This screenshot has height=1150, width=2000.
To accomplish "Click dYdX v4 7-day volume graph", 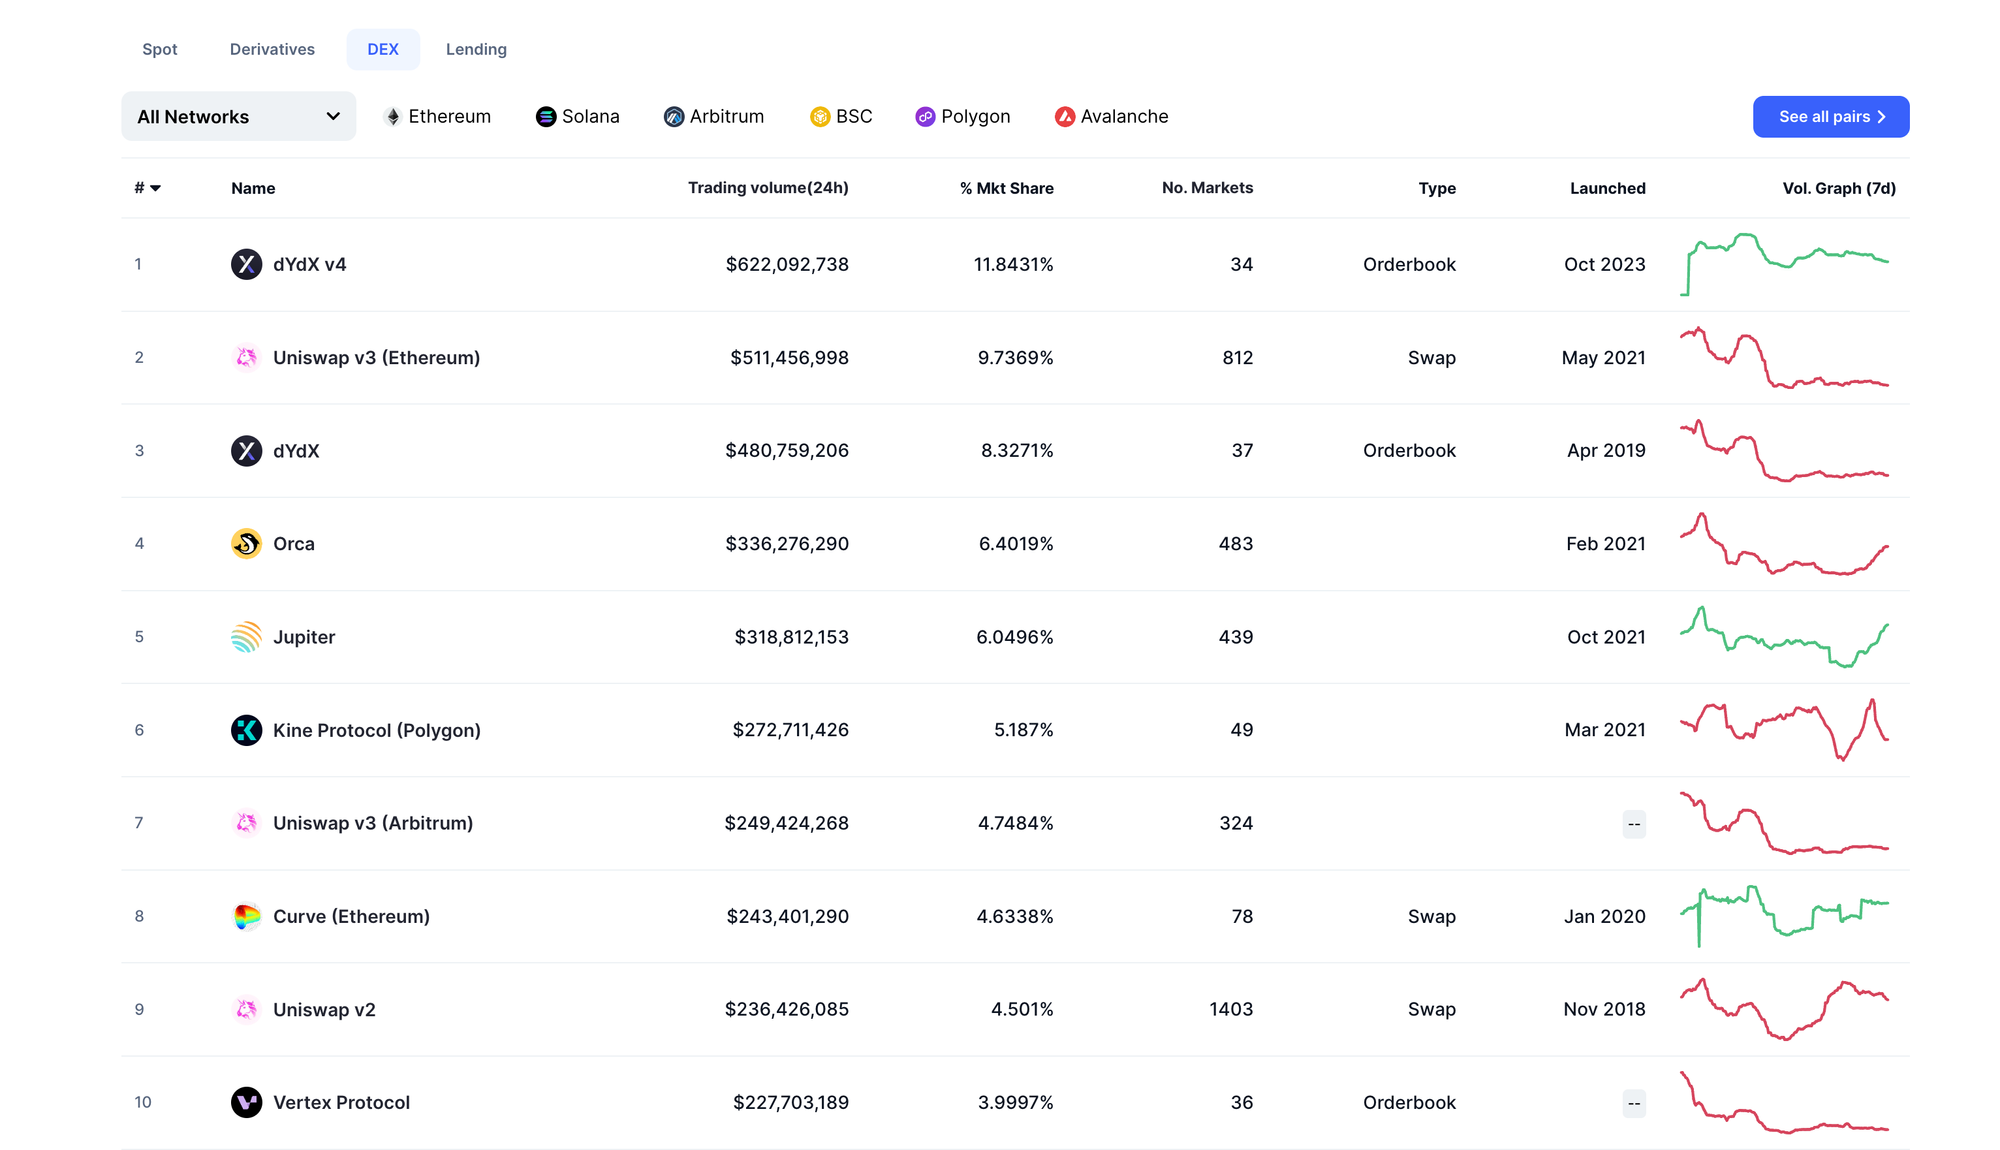I will (1784, 264).
